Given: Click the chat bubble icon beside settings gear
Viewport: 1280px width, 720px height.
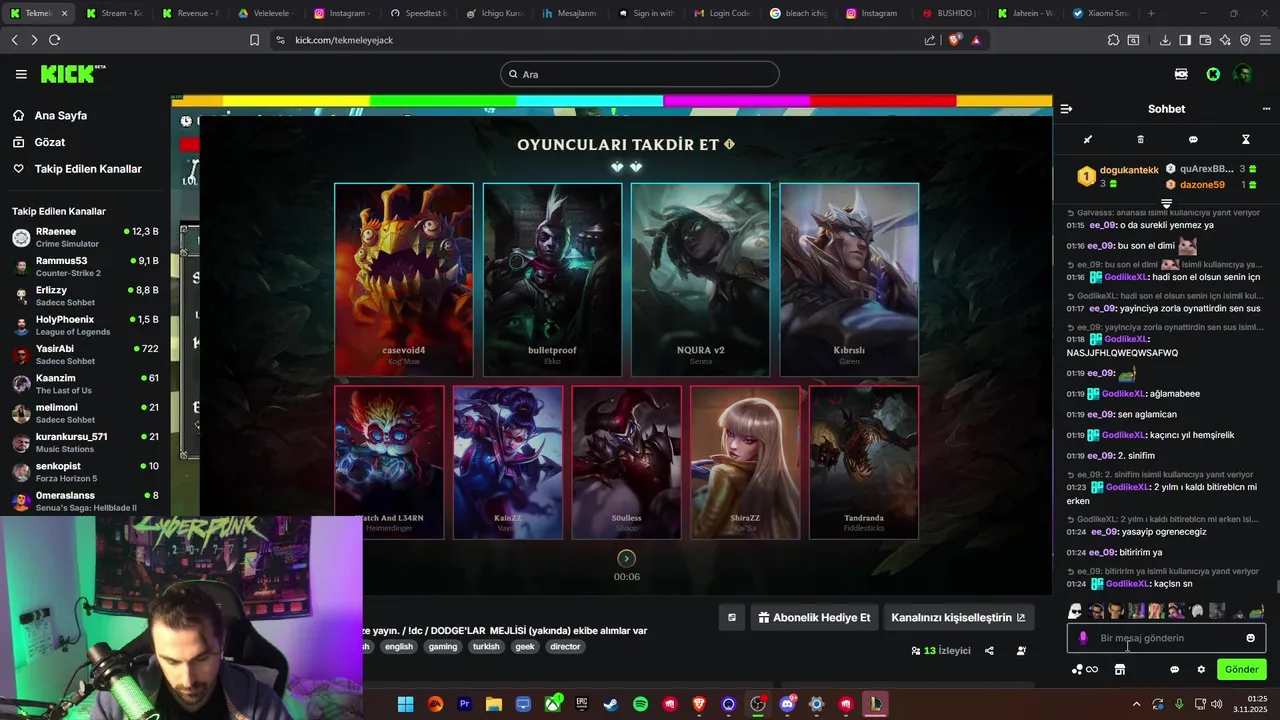Looking at the screenshot, I should [x=1175, y=670].
